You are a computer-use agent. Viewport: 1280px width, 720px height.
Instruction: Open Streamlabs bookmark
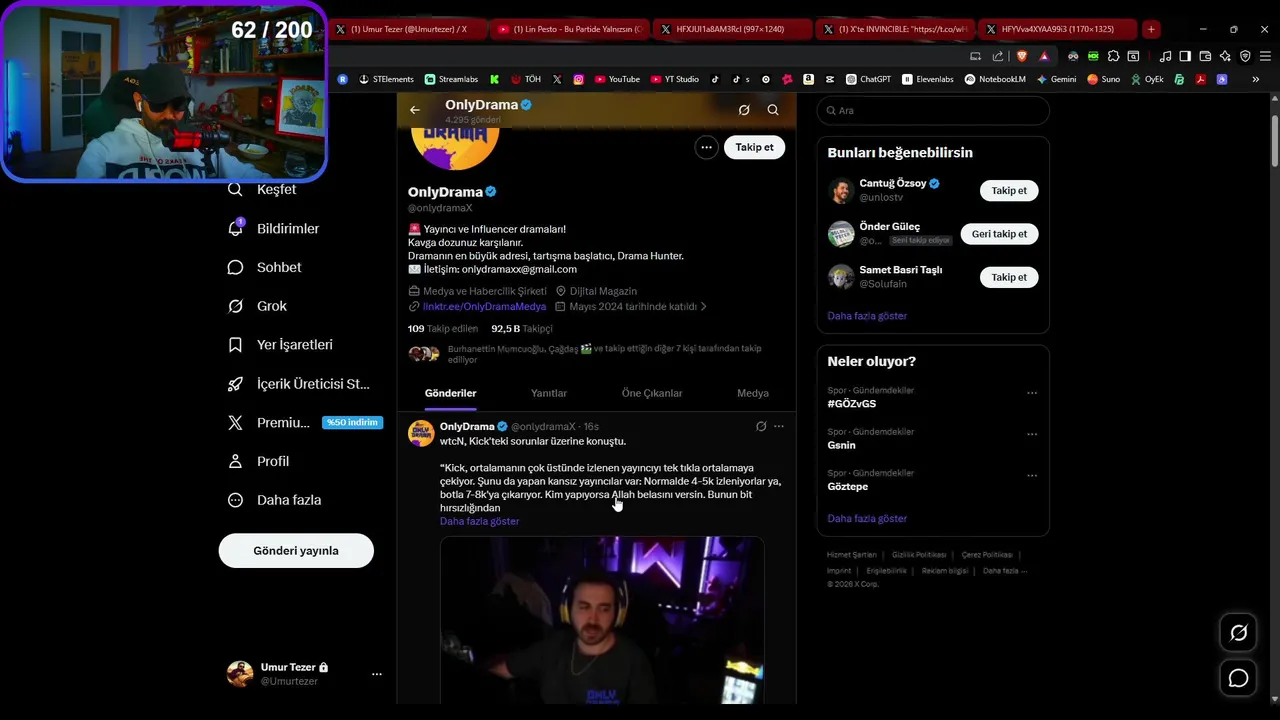pyautogui.click(x=451, y=79)
